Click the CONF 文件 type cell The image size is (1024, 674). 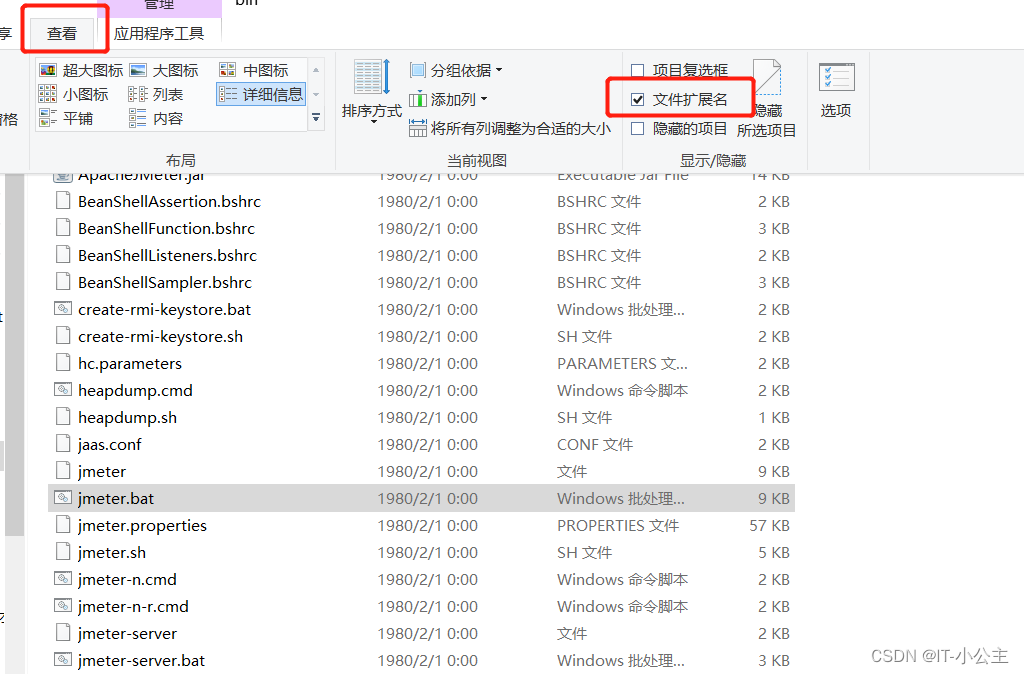coord(594,445)
